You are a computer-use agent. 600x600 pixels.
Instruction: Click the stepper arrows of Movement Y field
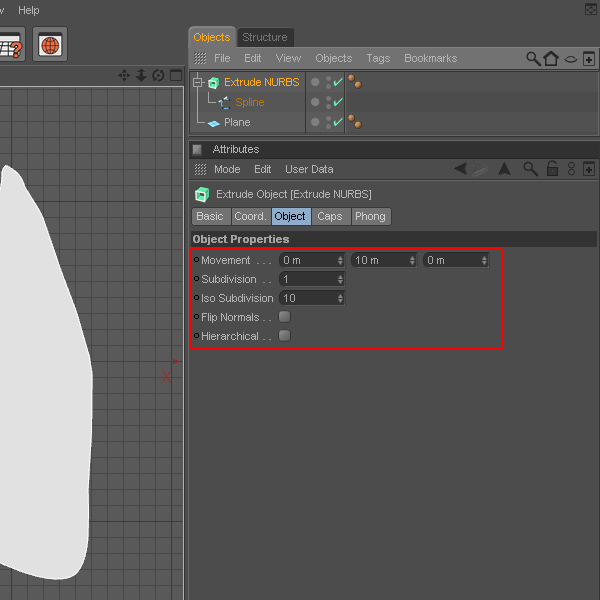[x=412, y=261]
